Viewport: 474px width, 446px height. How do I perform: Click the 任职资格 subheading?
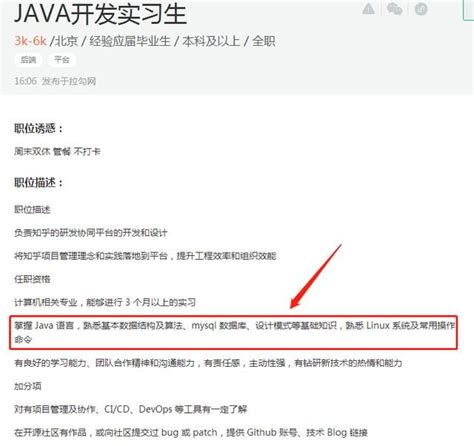coord(32,279)
